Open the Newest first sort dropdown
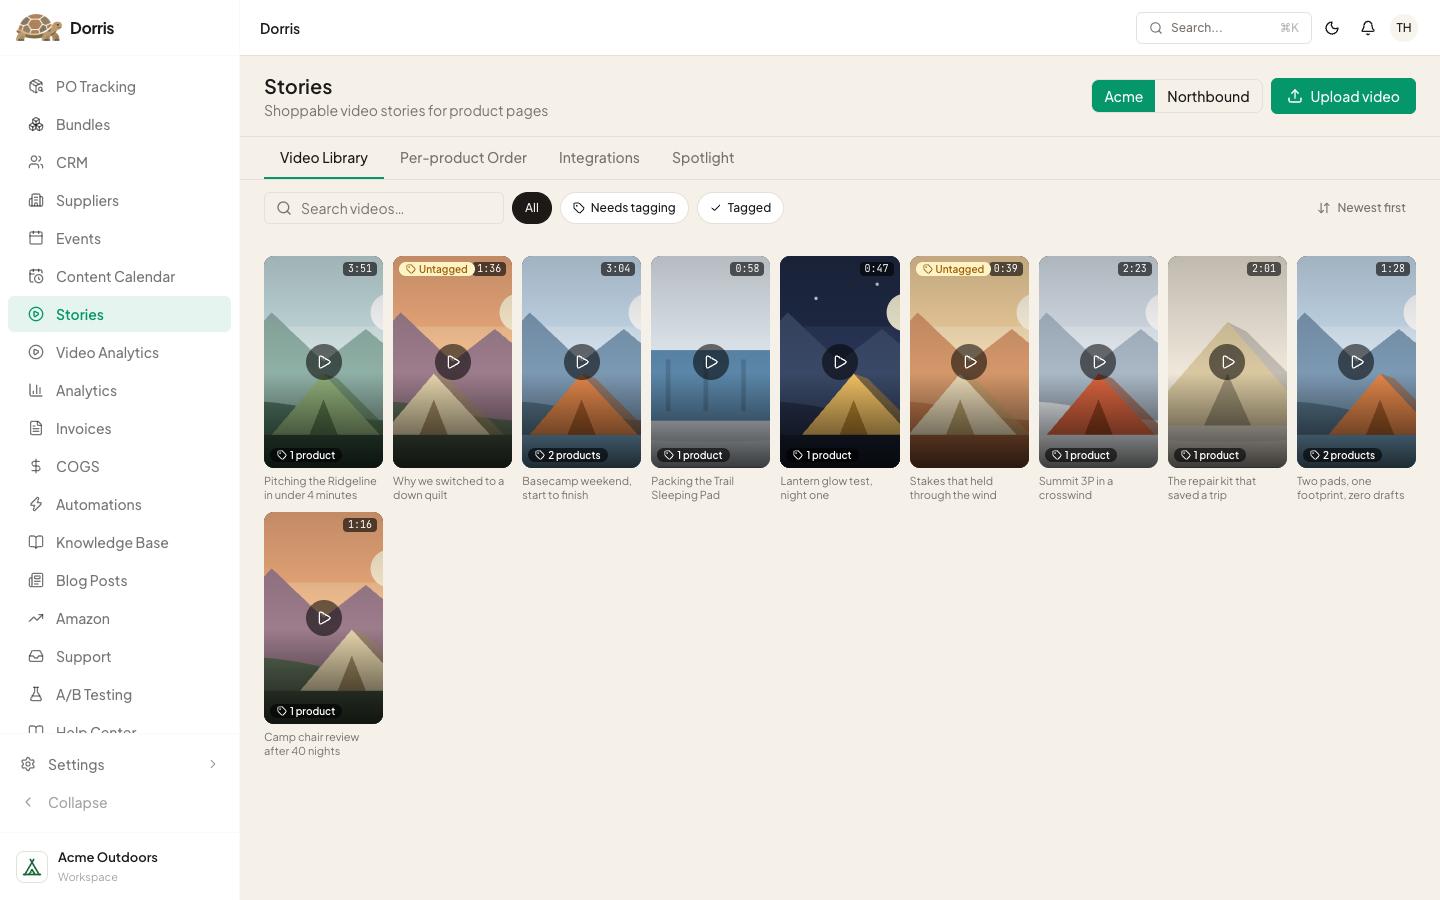The width and height of the screenshot is (1440, 900). pos(1361,208)
